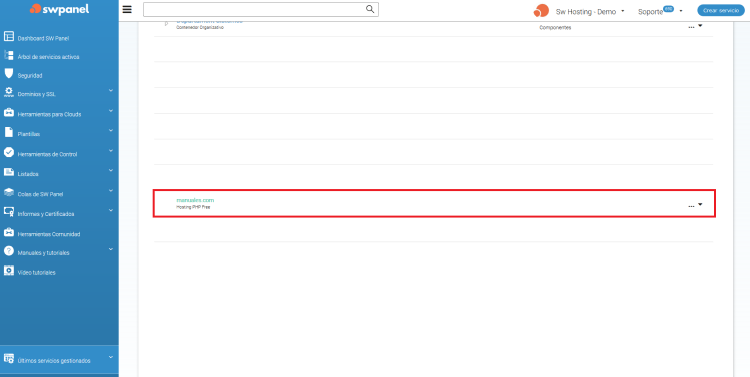This screenshot has height=377, width=750.
Task: Click the Dashboard SW Panel icon
Action: 9,36
